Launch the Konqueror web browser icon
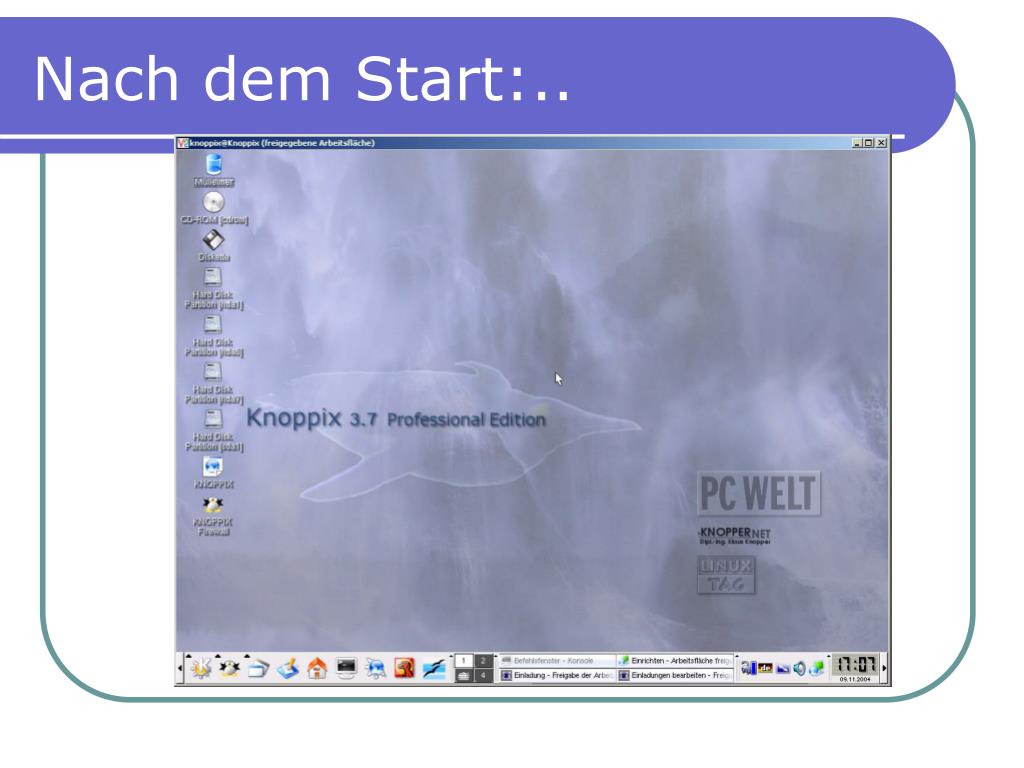 click(x=376, y=669)
